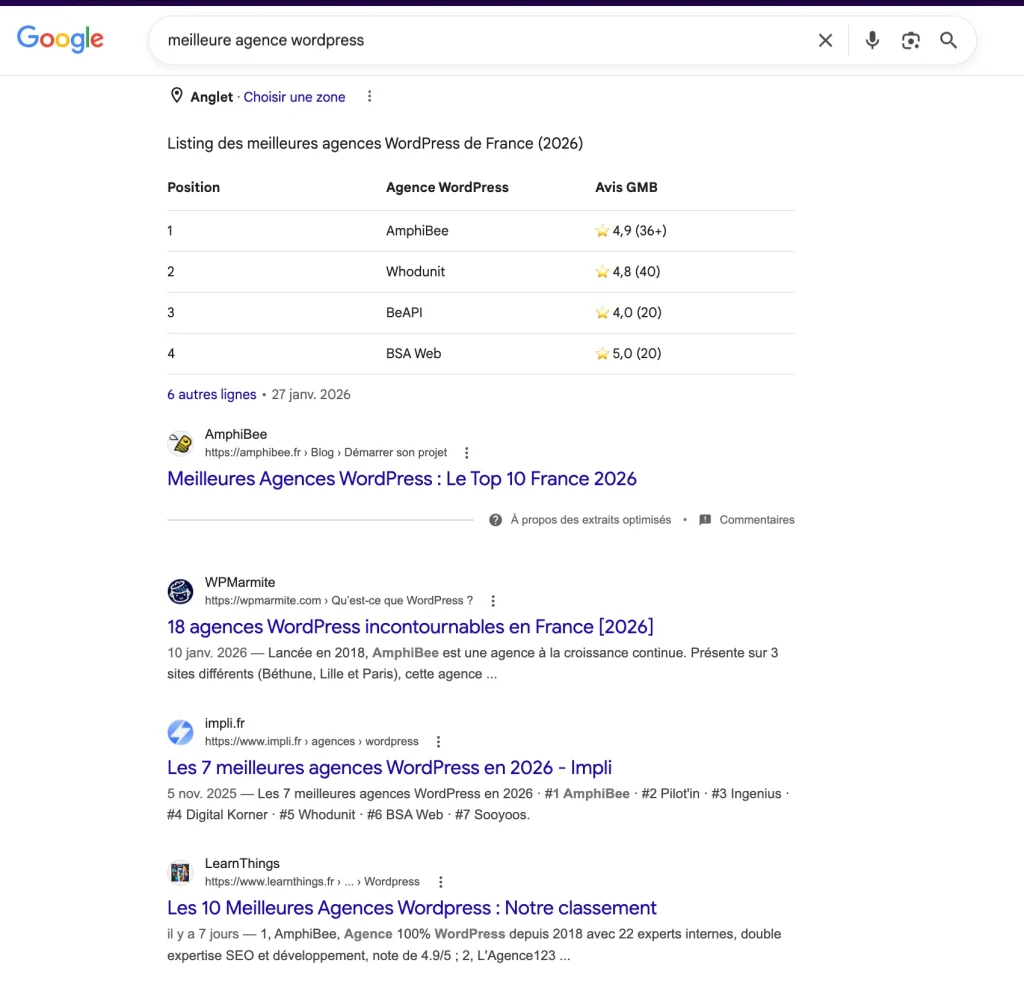1024x992 pixels.
Task: Click the question mark icon for extraits optimisés
Action: coord(496,520)
